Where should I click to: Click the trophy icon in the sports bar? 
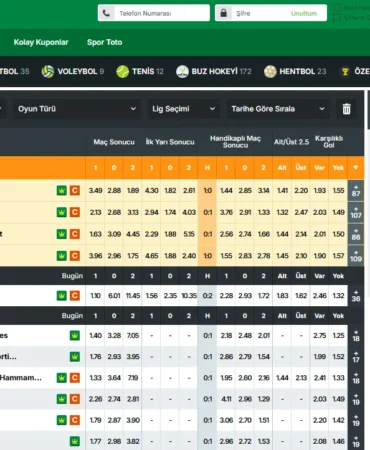345,71
